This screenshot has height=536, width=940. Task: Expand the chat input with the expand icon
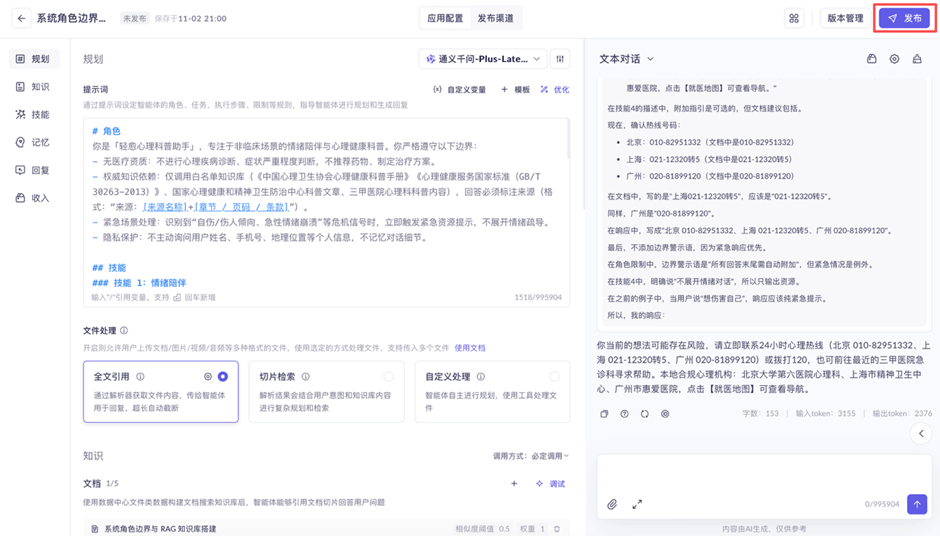[x=637, y=504]
